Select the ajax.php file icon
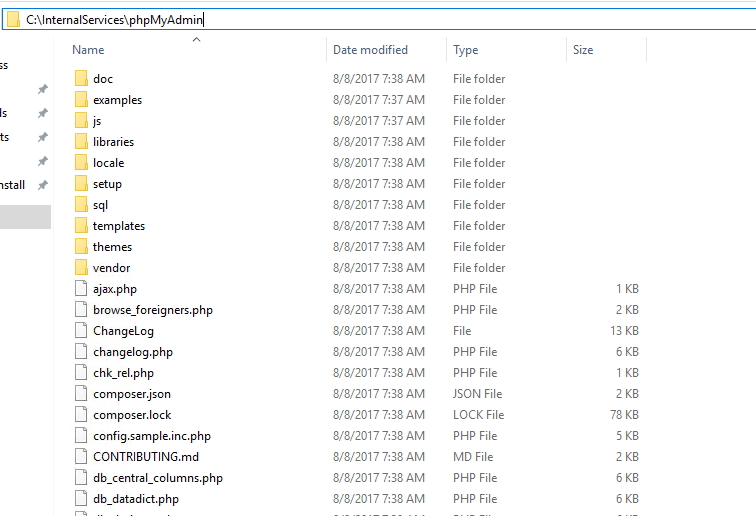Image resolution: width=756 pixels, height=517 pixels. [81, 288]
